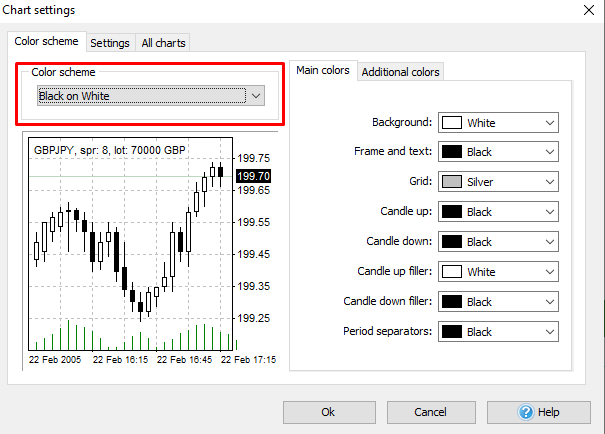Select the Main colors tab
The width and height of the screenshot is (605, 434).
point(323,71)
